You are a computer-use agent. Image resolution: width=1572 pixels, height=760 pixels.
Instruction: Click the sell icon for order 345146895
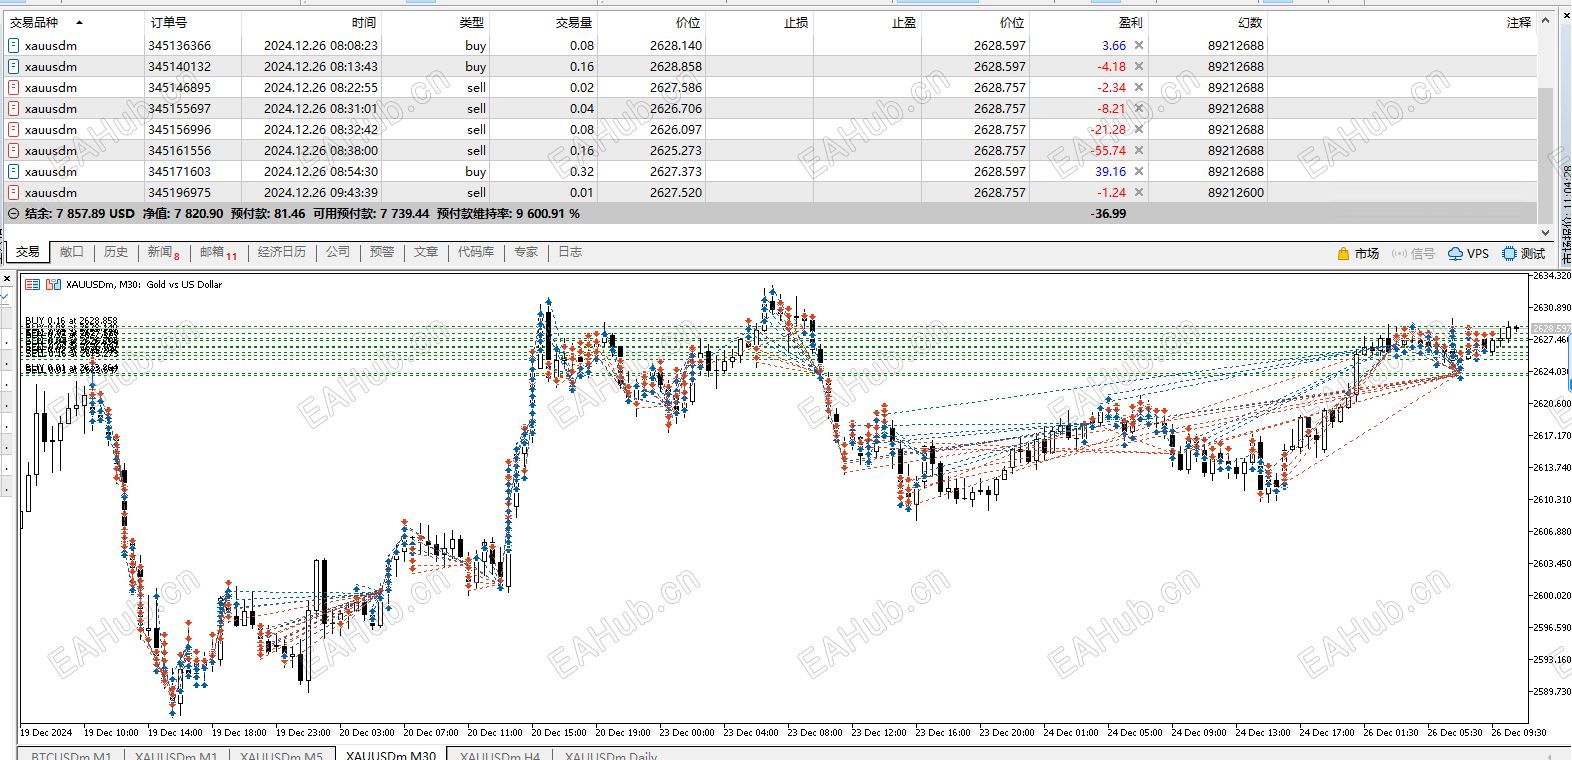coord(13,87)
